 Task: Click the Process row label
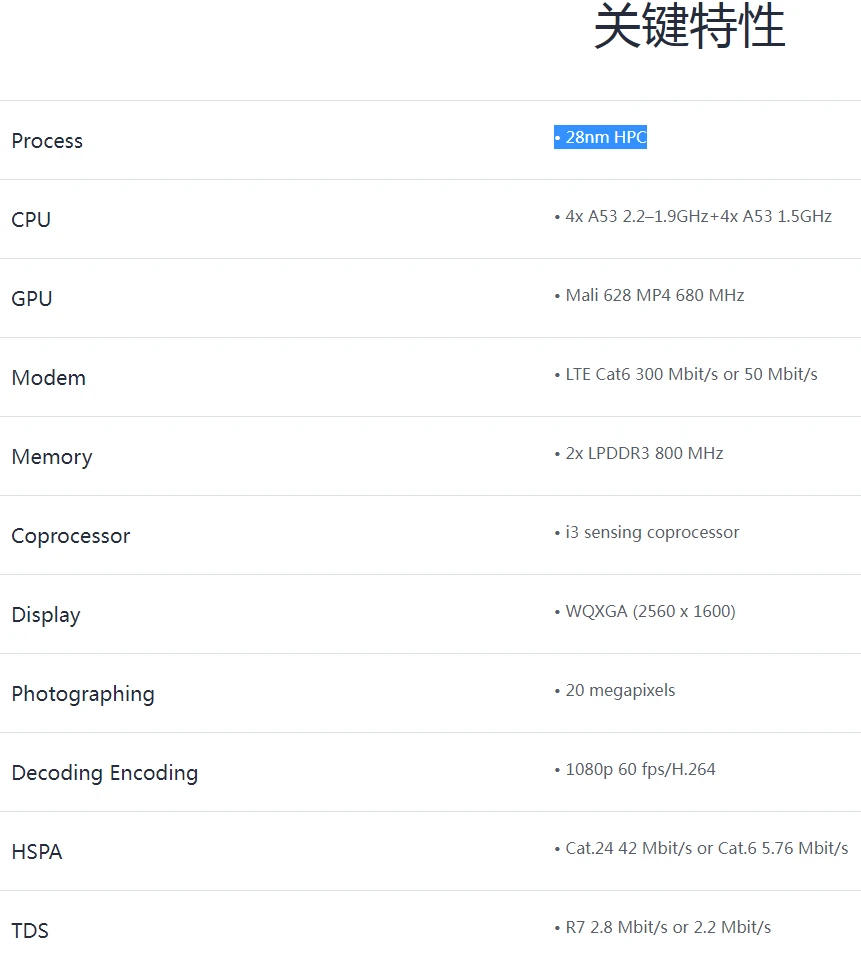[x=47, y=141]
